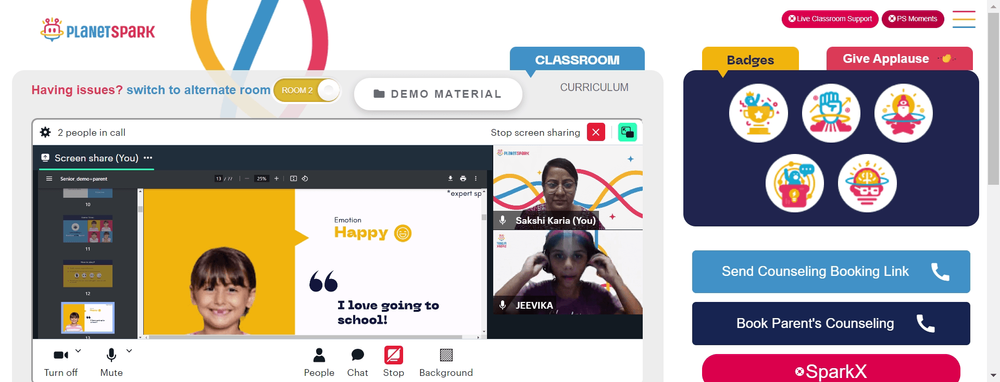Click the green picture-in-picture layout icon

628,132
